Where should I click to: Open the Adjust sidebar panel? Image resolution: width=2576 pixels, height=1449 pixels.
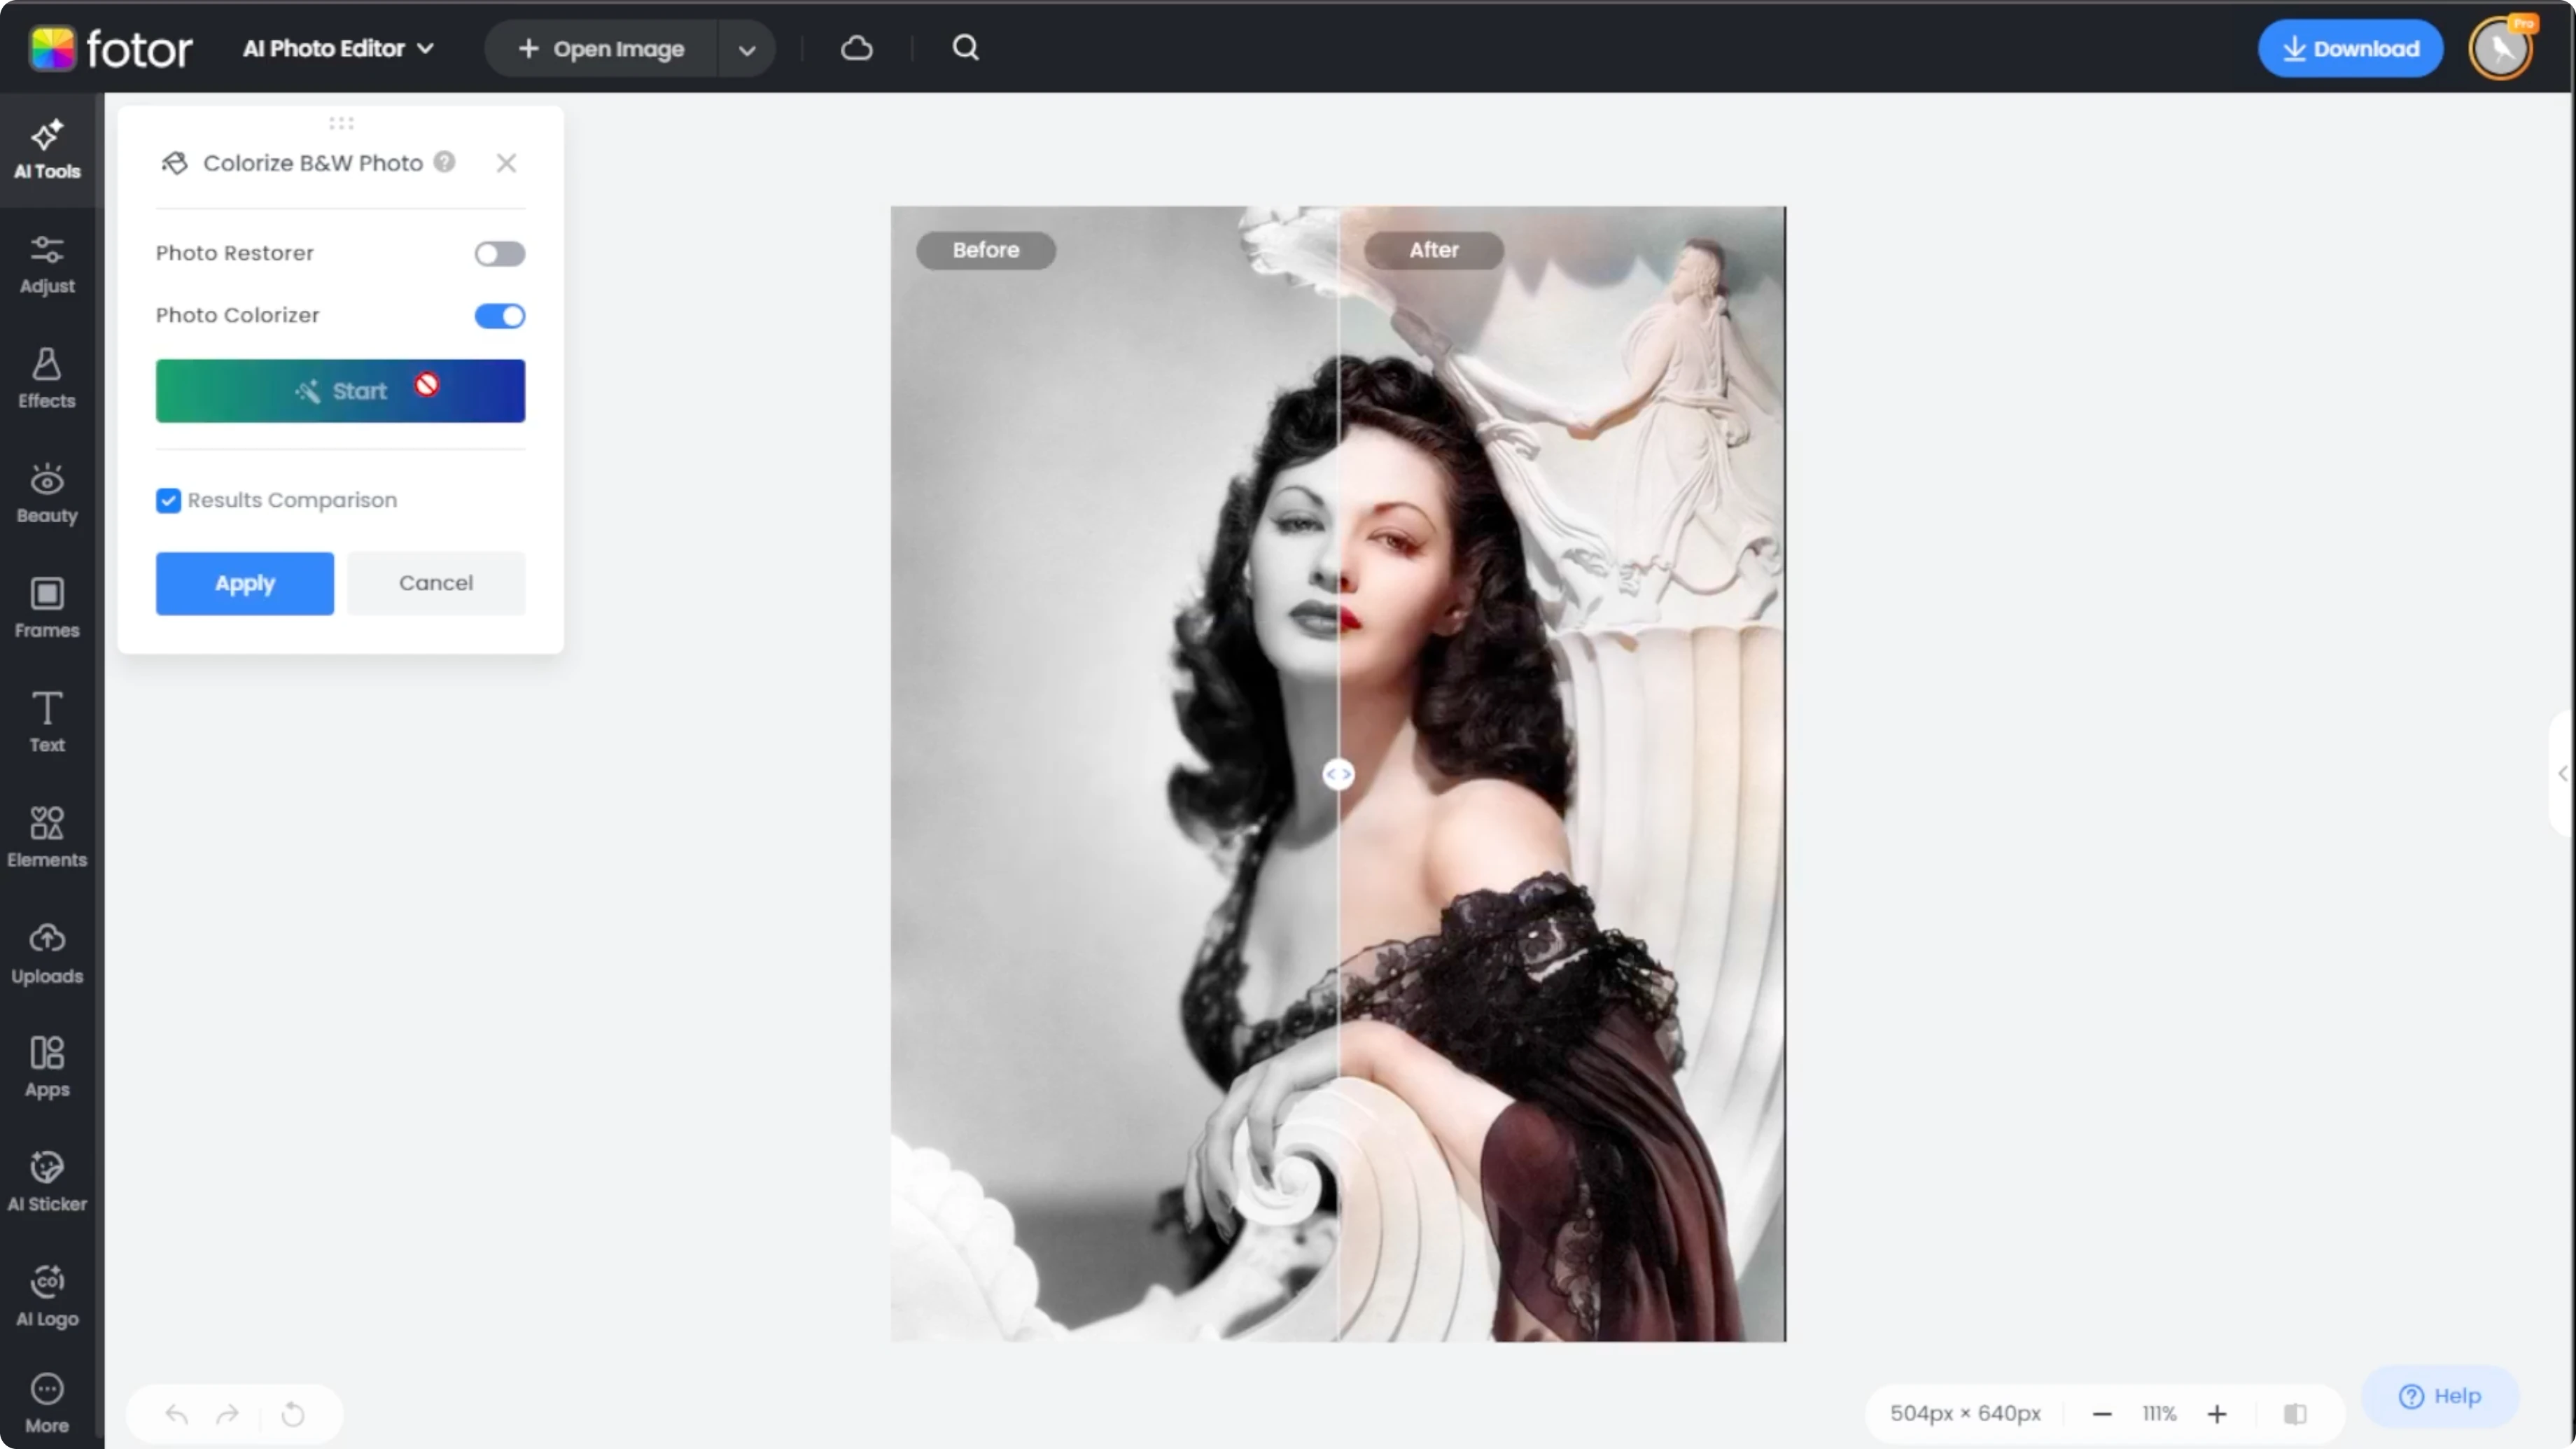coord(47,265)
